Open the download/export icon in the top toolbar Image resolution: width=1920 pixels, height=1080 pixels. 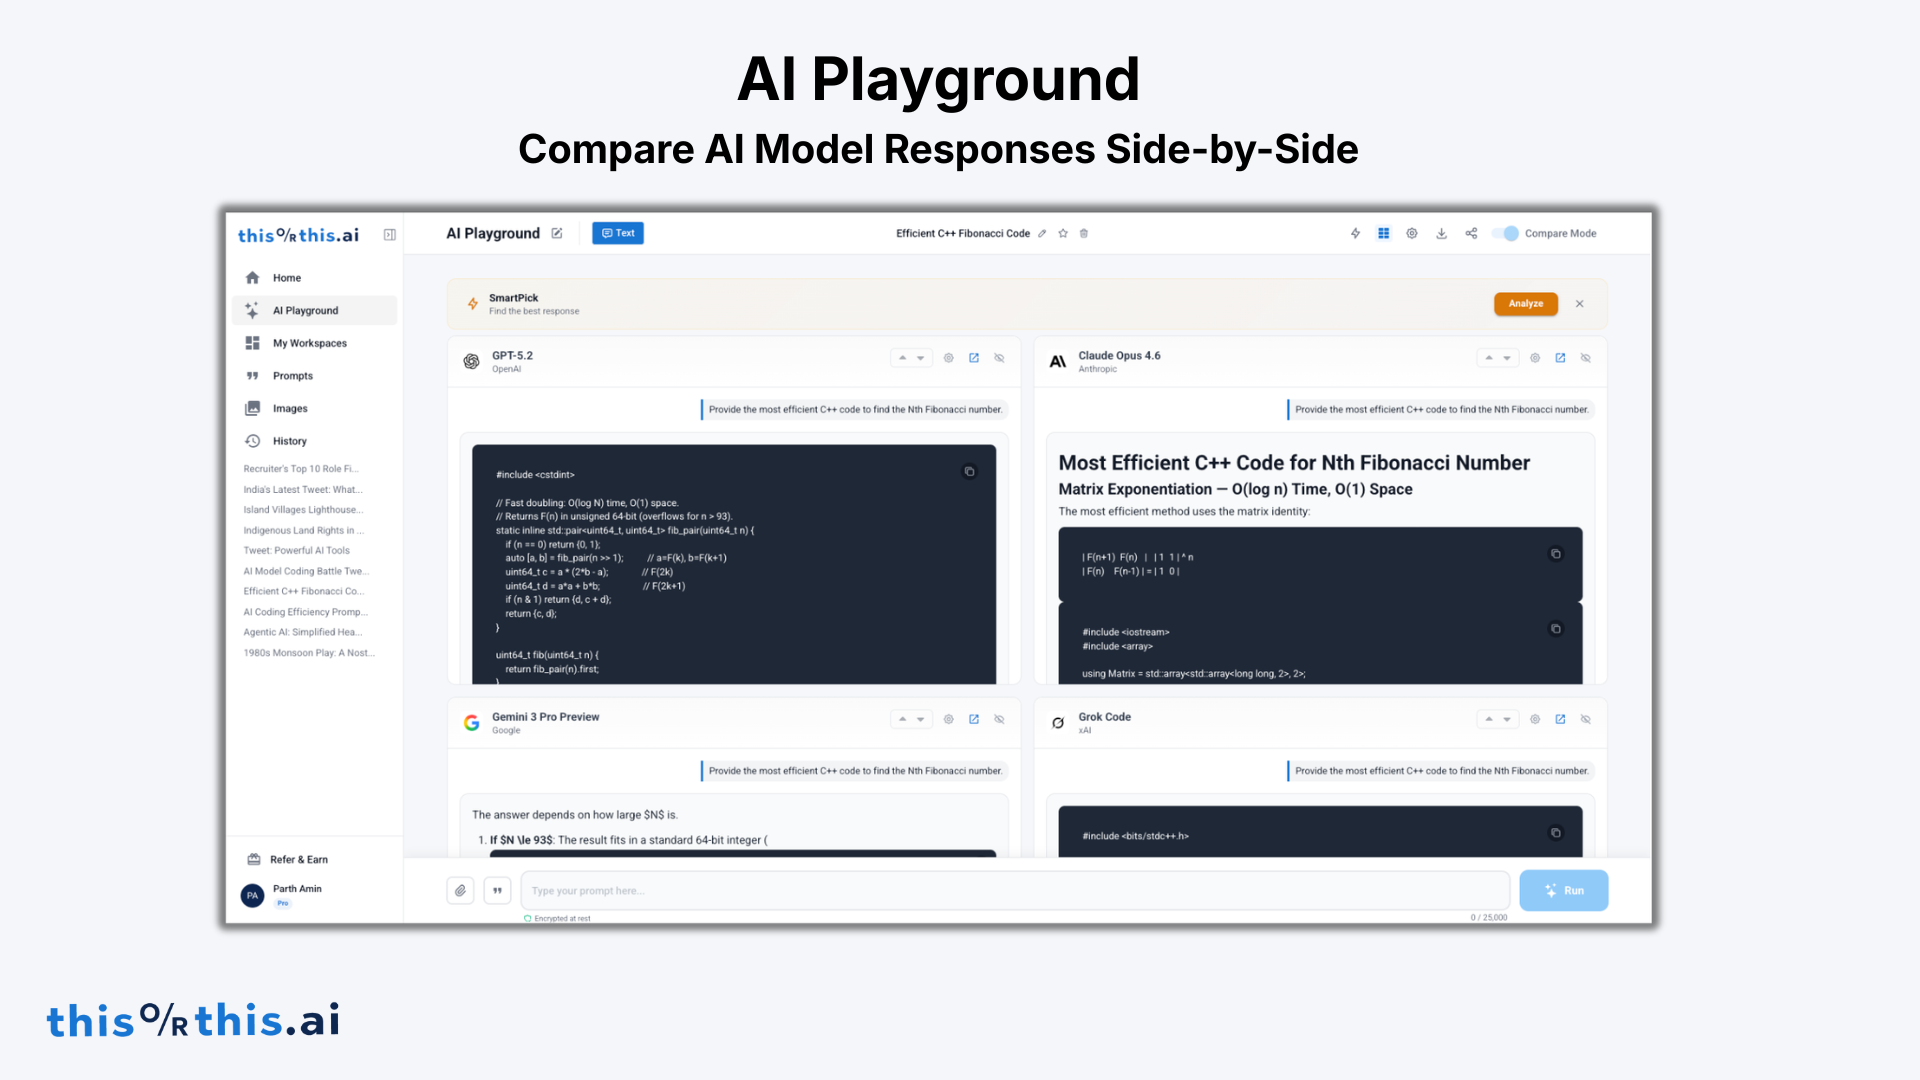(1441, 233)
